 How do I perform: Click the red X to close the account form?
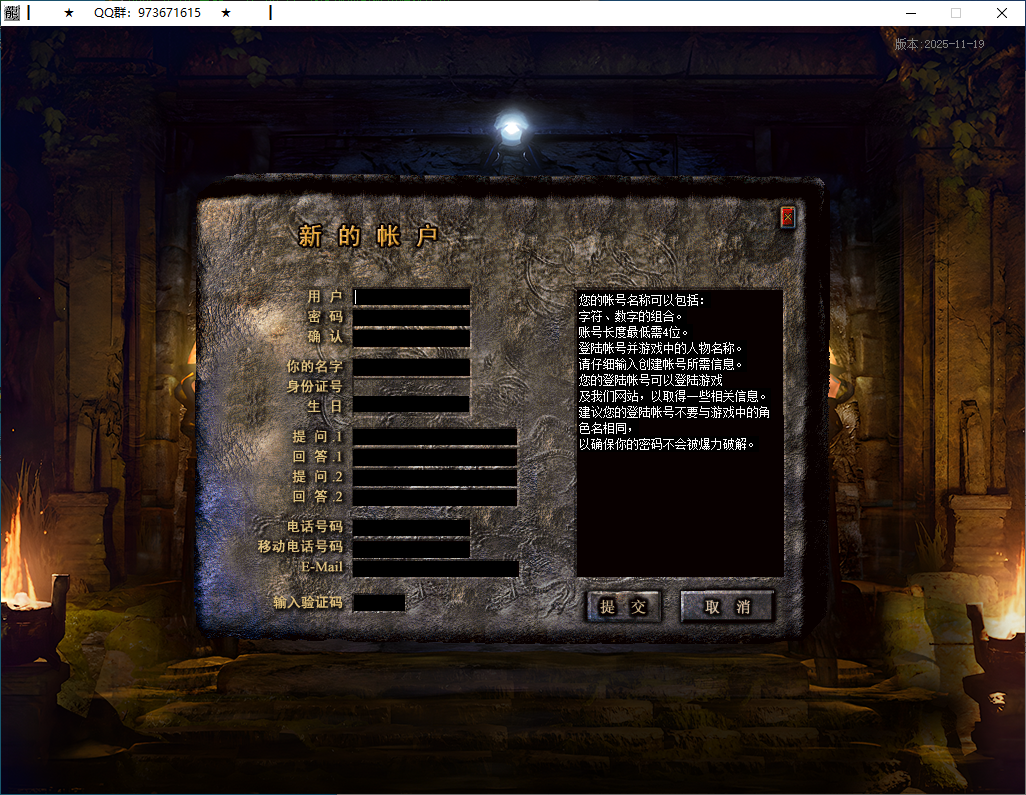[x=787, y=217]
